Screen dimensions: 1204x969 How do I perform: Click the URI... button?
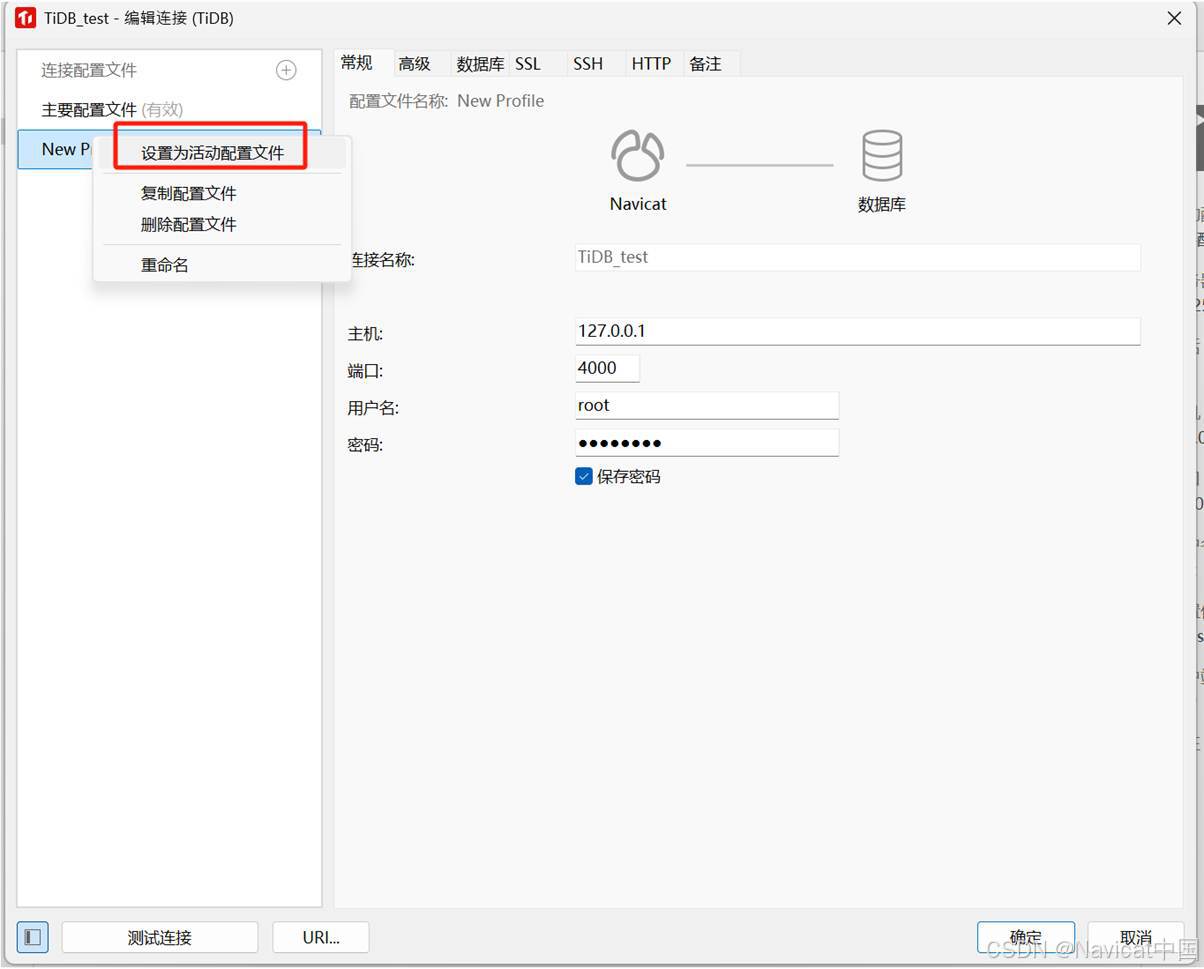pos(321,937)
